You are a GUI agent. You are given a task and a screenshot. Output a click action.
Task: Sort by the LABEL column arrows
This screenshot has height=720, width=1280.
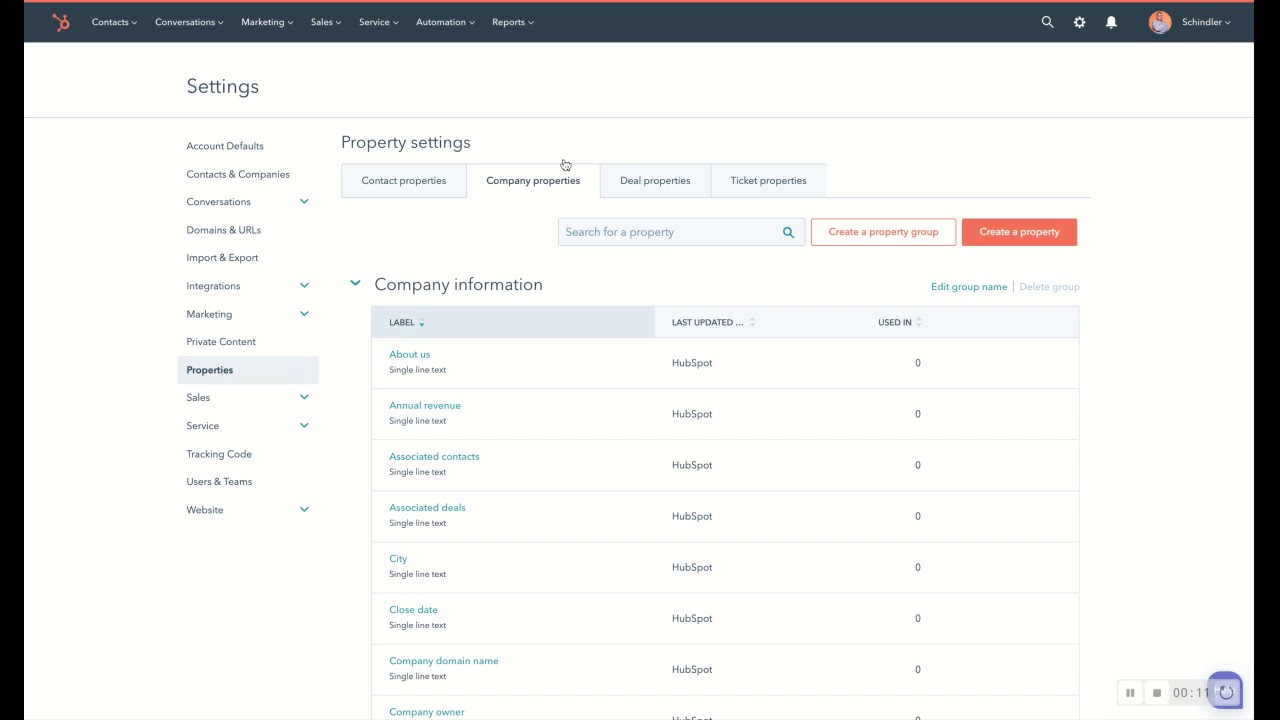[x=421, y=322]
